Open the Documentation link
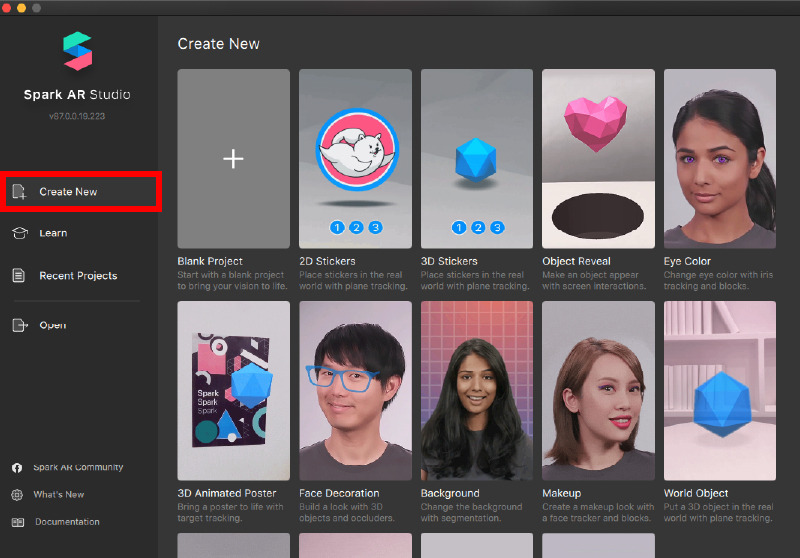The image size is (800, 558). (x=67, y=522)
